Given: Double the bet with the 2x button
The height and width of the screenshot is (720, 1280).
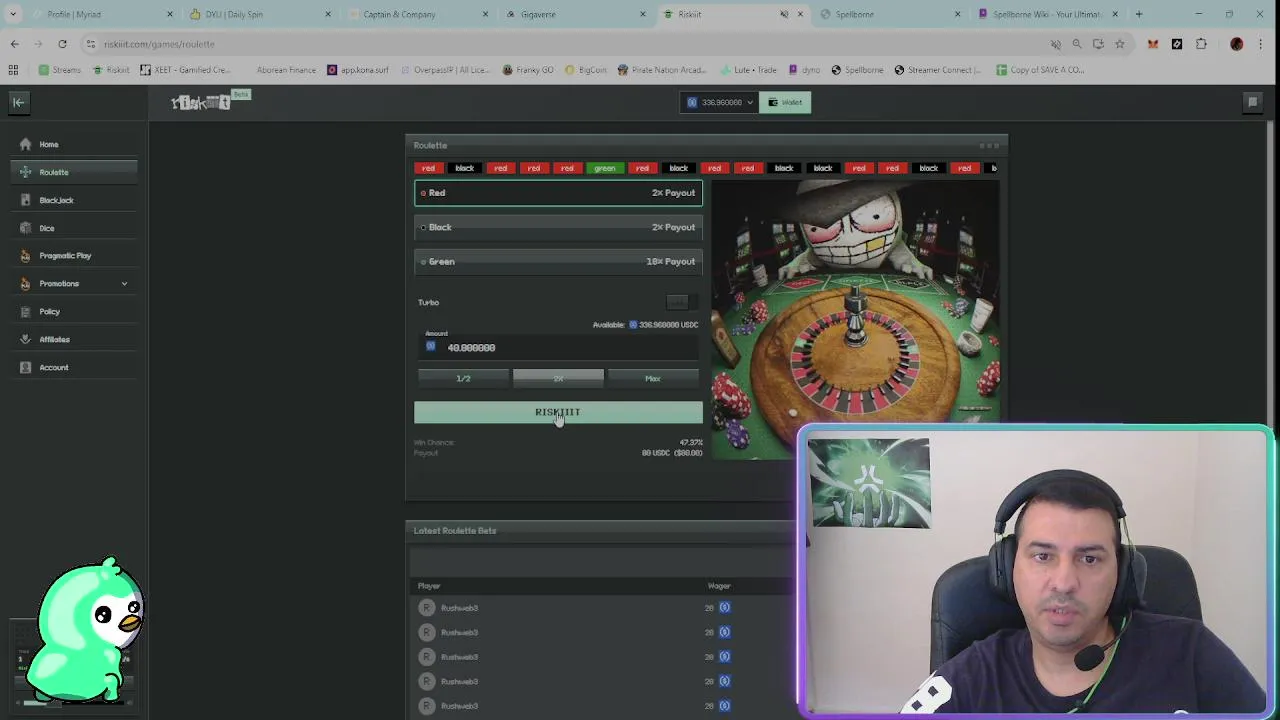Looking at the screenshot, I should (x=558, y=378).
